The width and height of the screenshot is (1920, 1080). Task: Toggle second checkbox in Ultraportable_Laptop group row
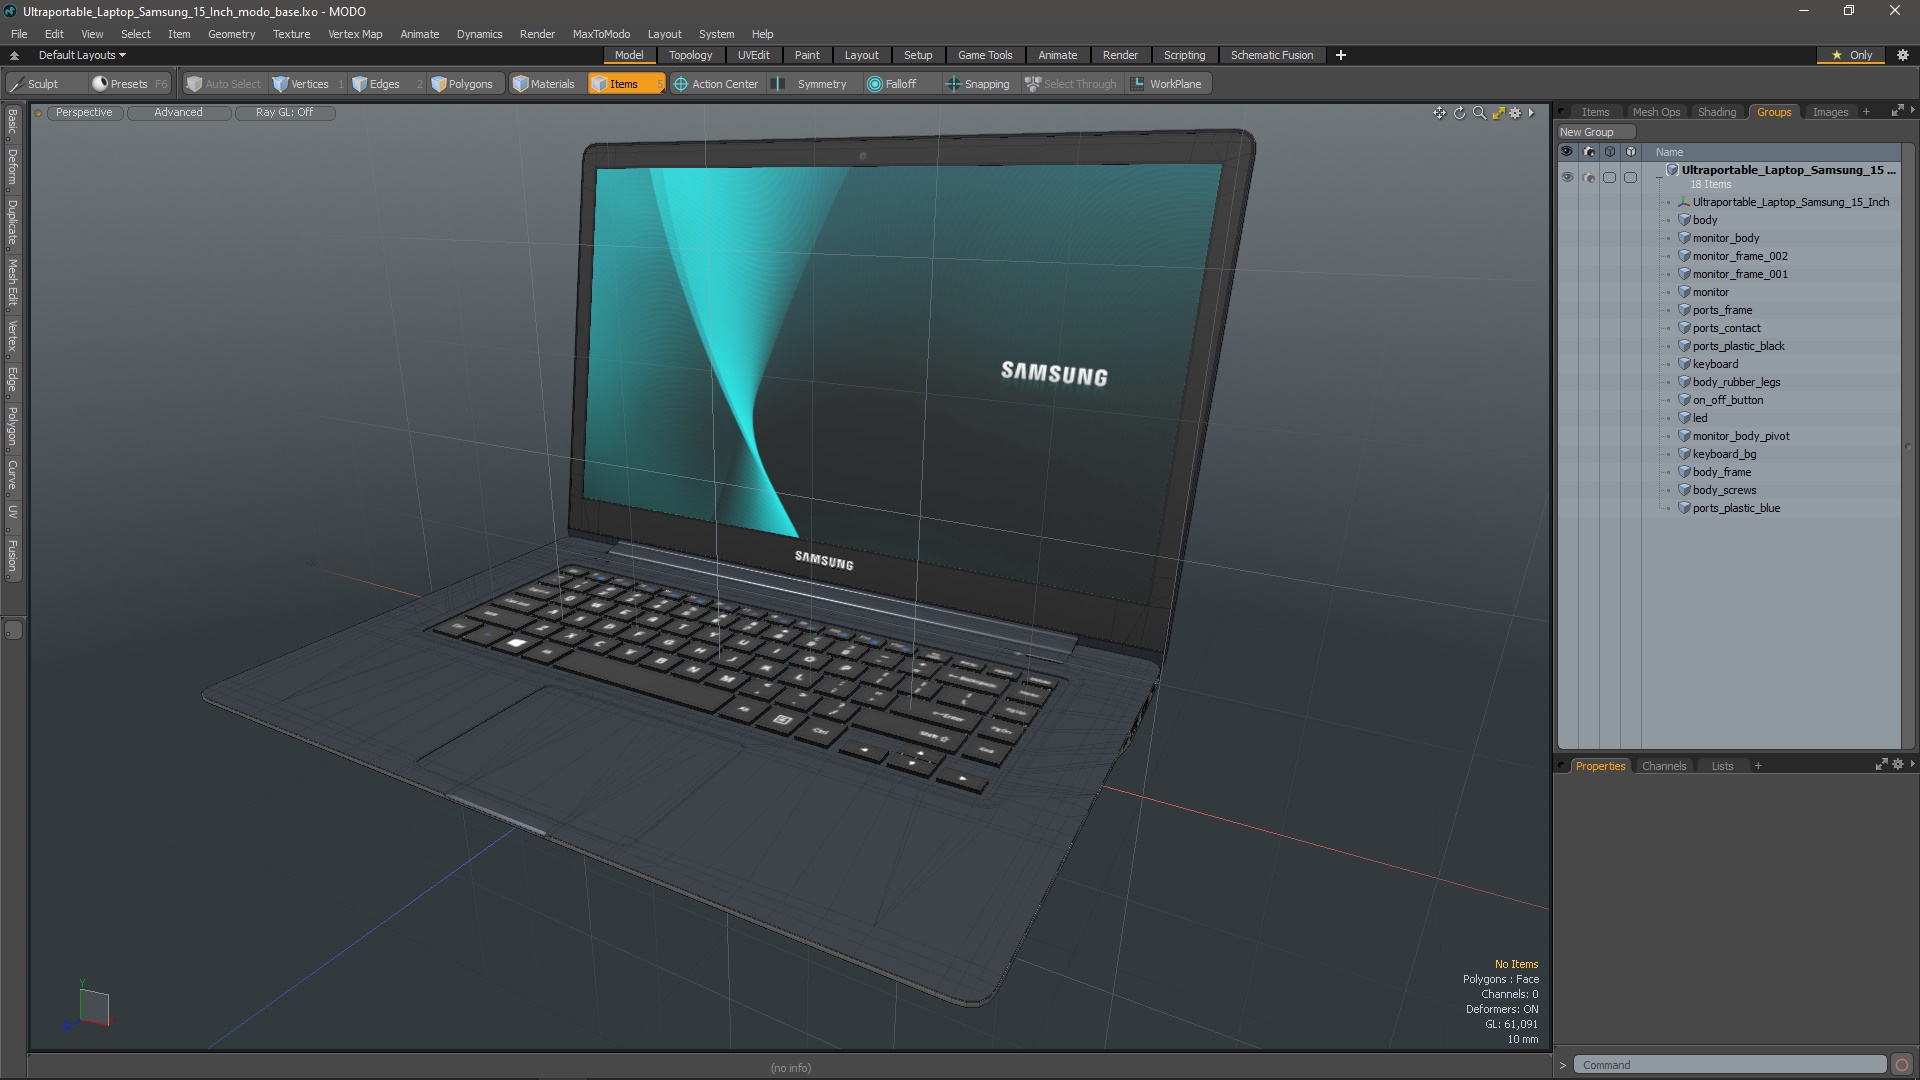point(1631,177)
